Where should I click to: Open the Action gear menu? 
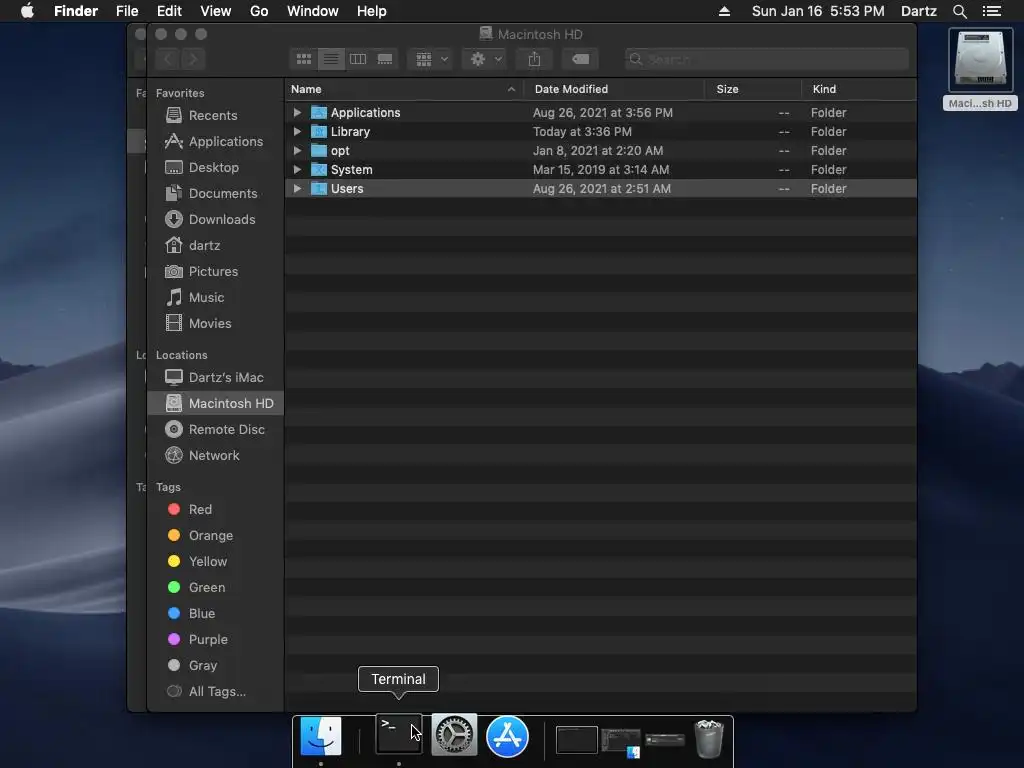tap(485, 59)
